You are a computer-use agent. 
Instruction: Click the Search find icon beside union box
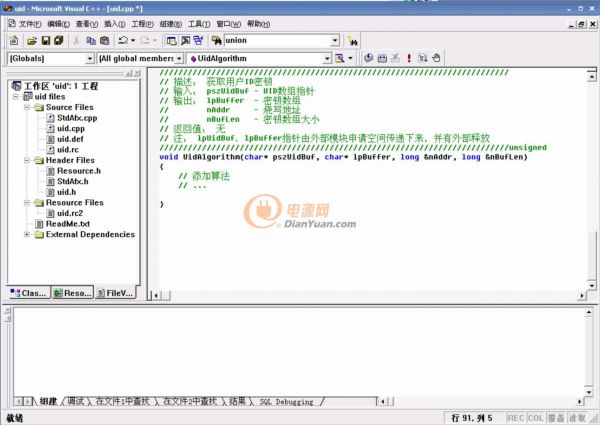(352, 41)
